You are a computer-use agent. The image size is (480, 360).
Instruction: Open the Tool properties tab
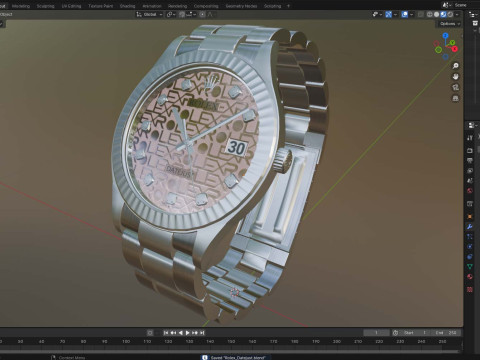click(x=470, y=137)
